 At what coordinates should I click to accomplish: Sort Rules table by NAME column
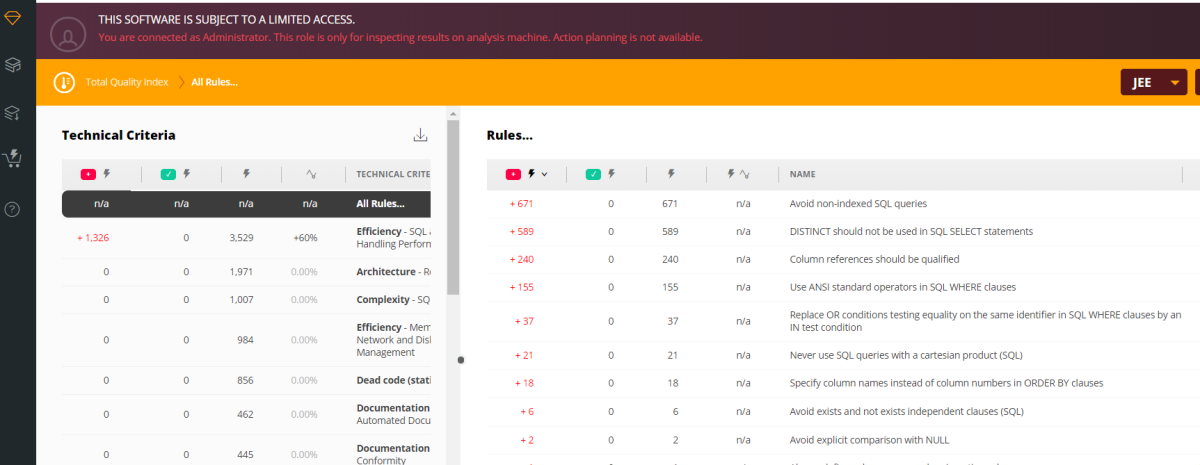(802, 174)
